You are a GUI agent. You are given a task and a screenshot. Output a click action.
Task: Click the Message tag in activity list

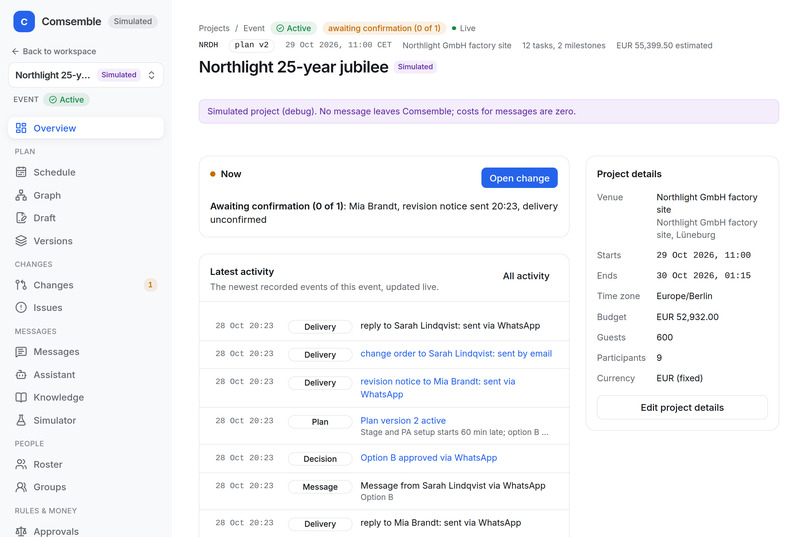coord(320,487)
